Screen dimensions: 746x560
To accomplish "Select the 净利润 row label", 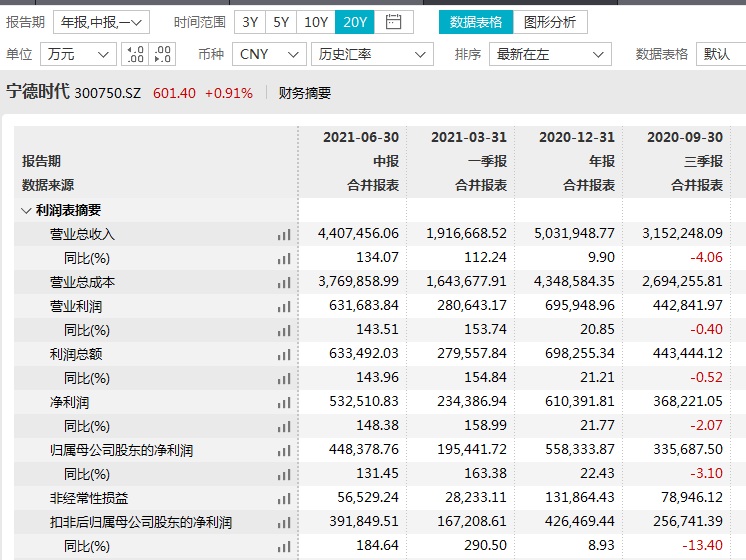I will coord(69,403).
